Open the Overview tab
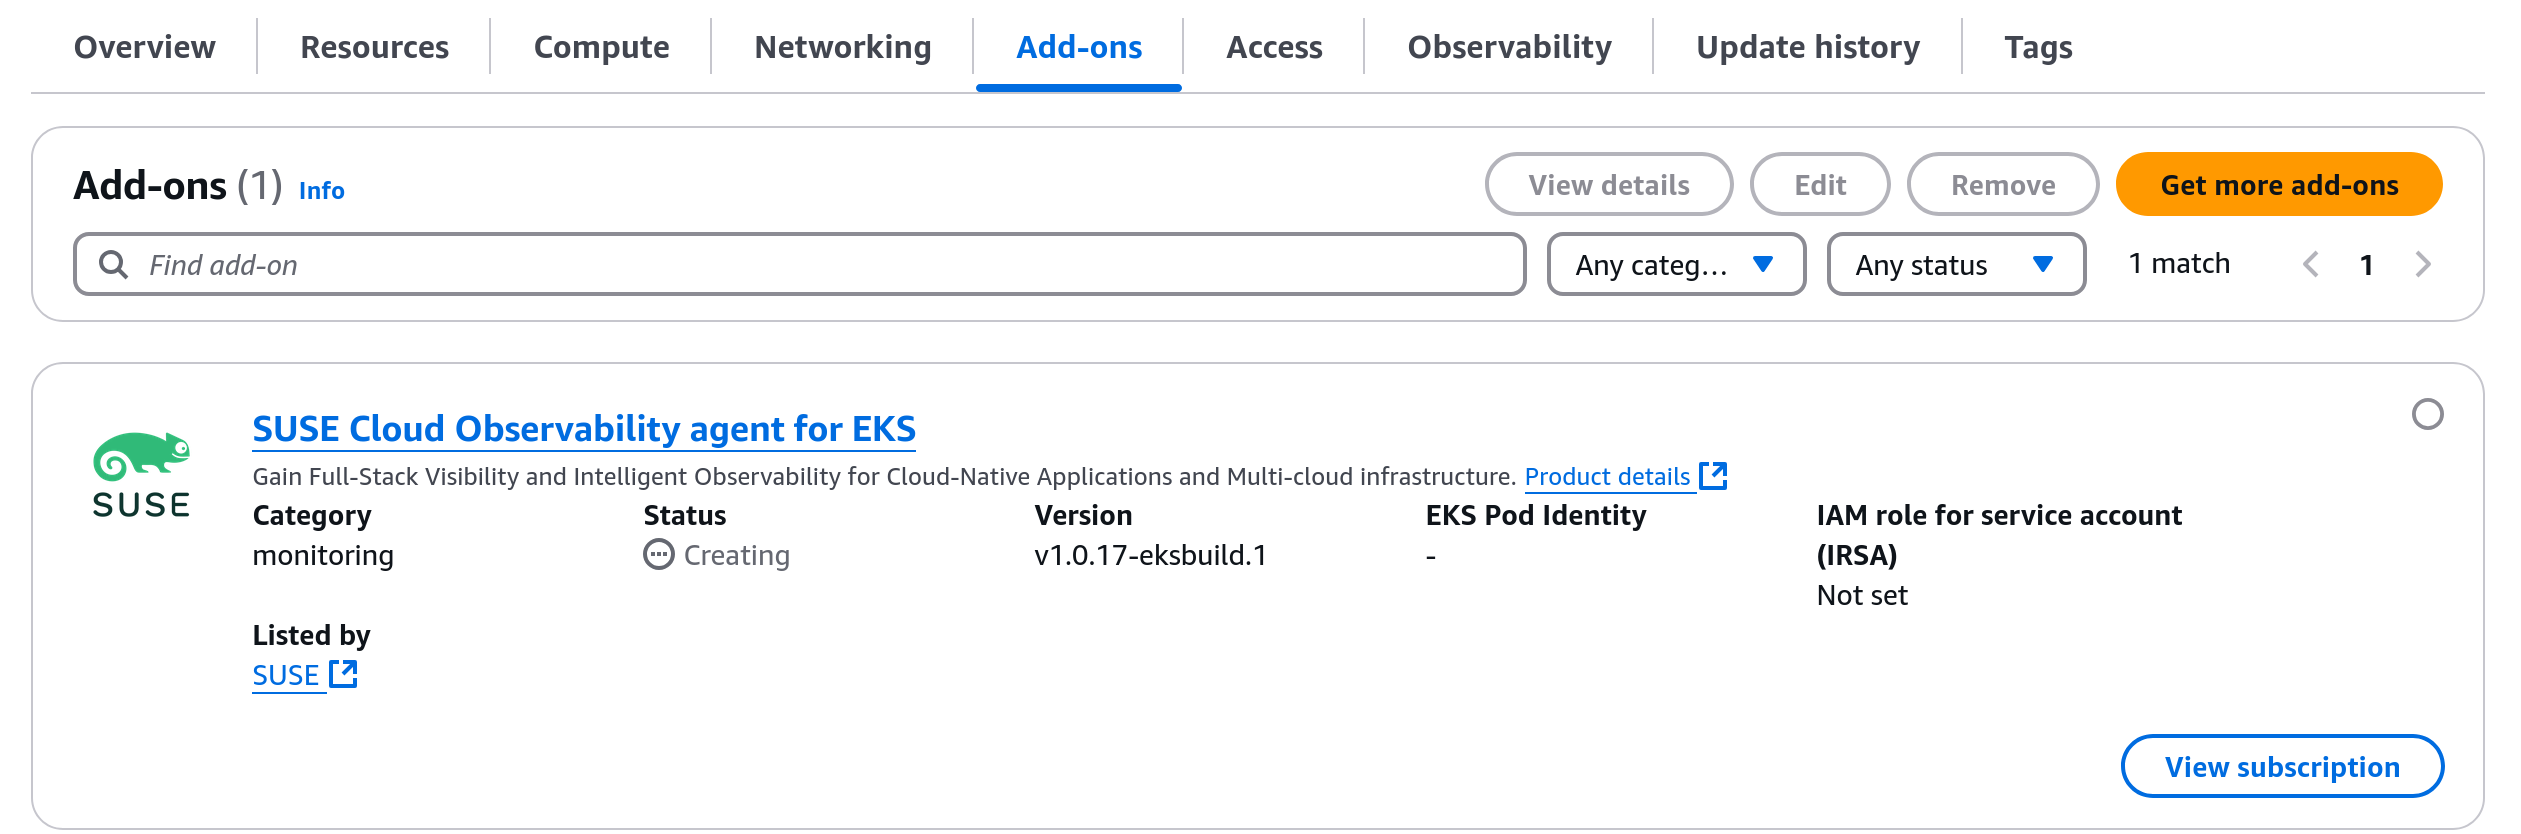 click(x=144, y=47)
